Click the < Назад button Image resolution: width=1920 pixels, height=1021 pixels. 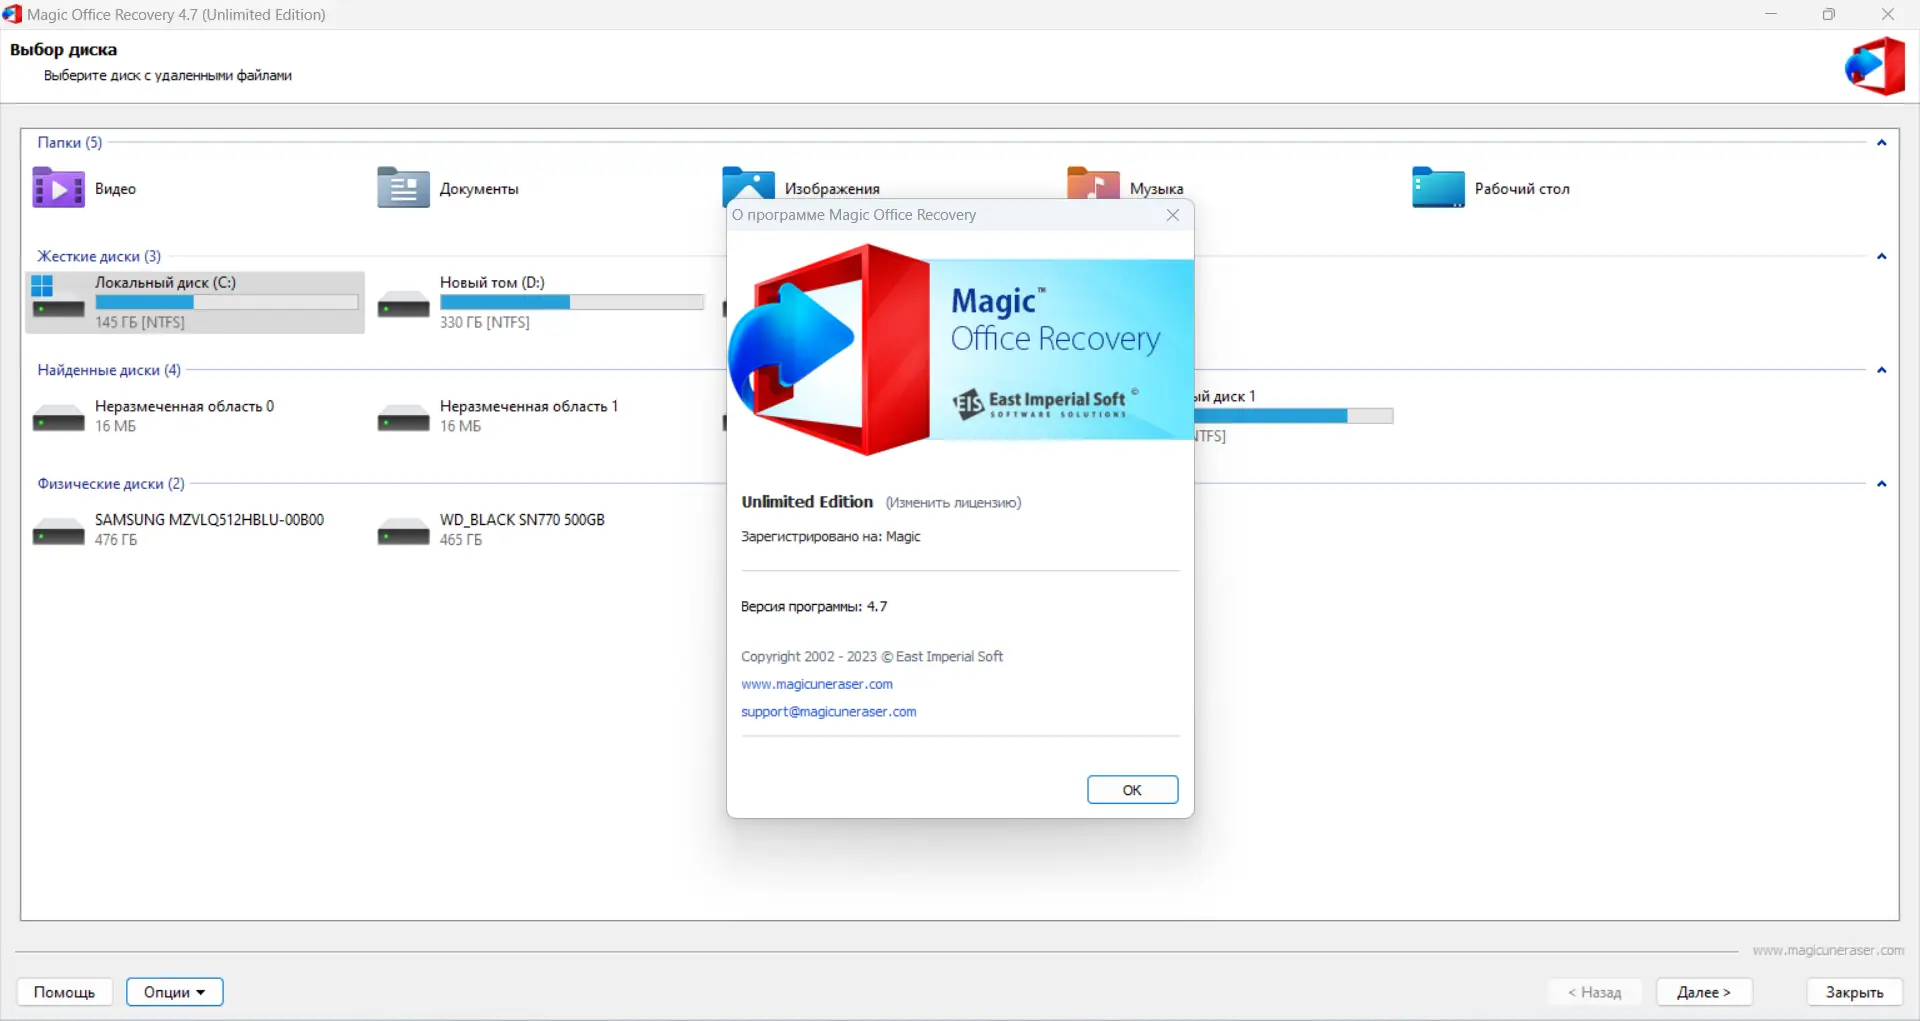tap(1595, 992)
